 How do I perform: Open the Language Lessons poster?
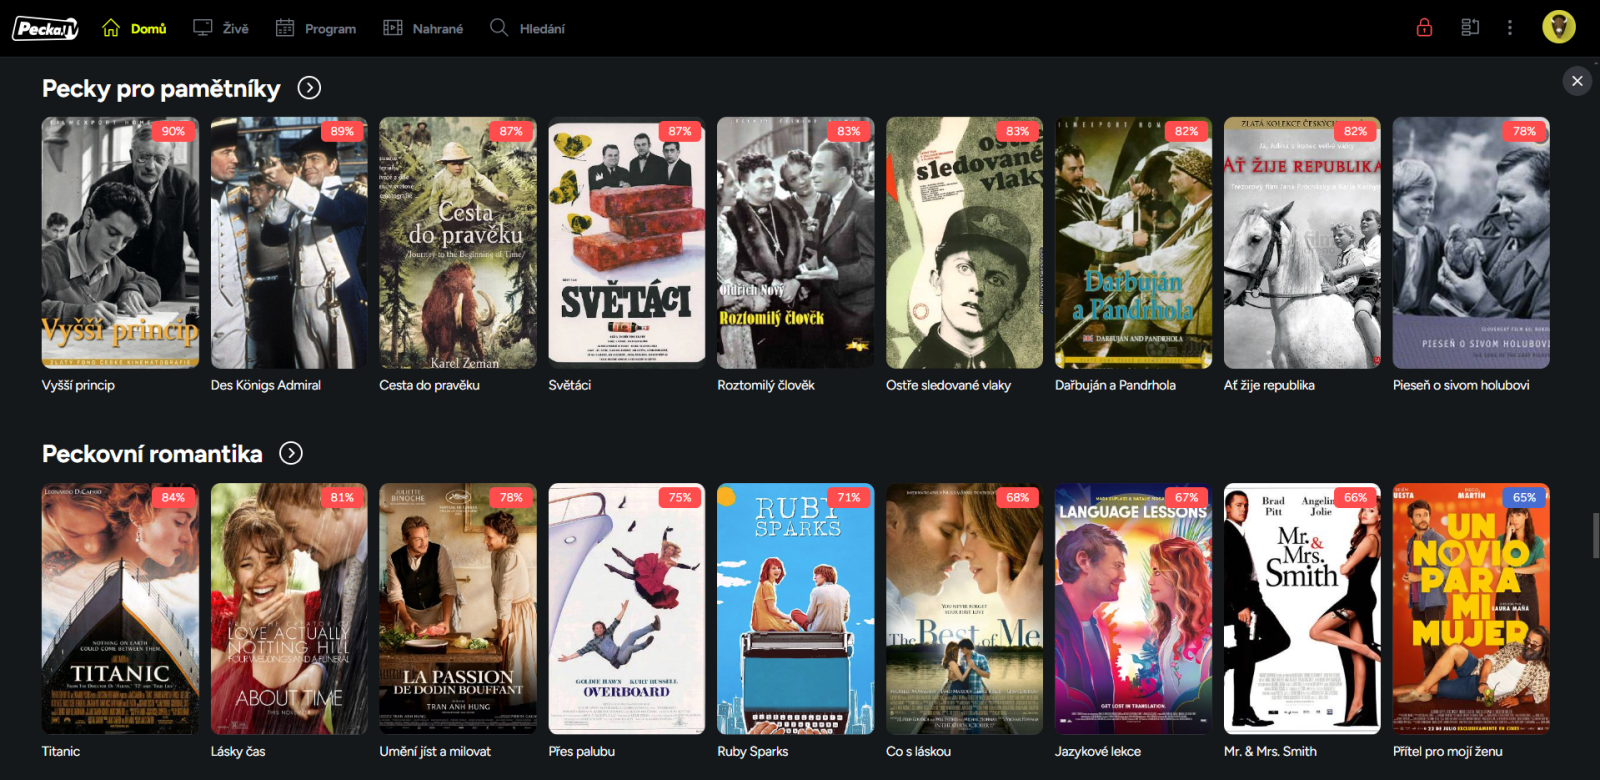pyautogui.click(x=1134, y=609)
